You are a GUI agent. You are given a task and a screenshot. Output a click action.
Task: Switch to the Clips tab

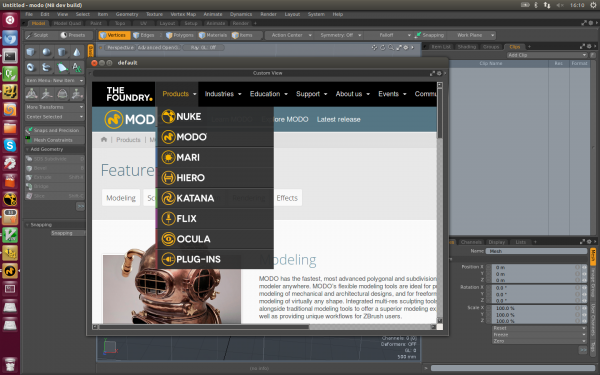click(x=514, y=47)
